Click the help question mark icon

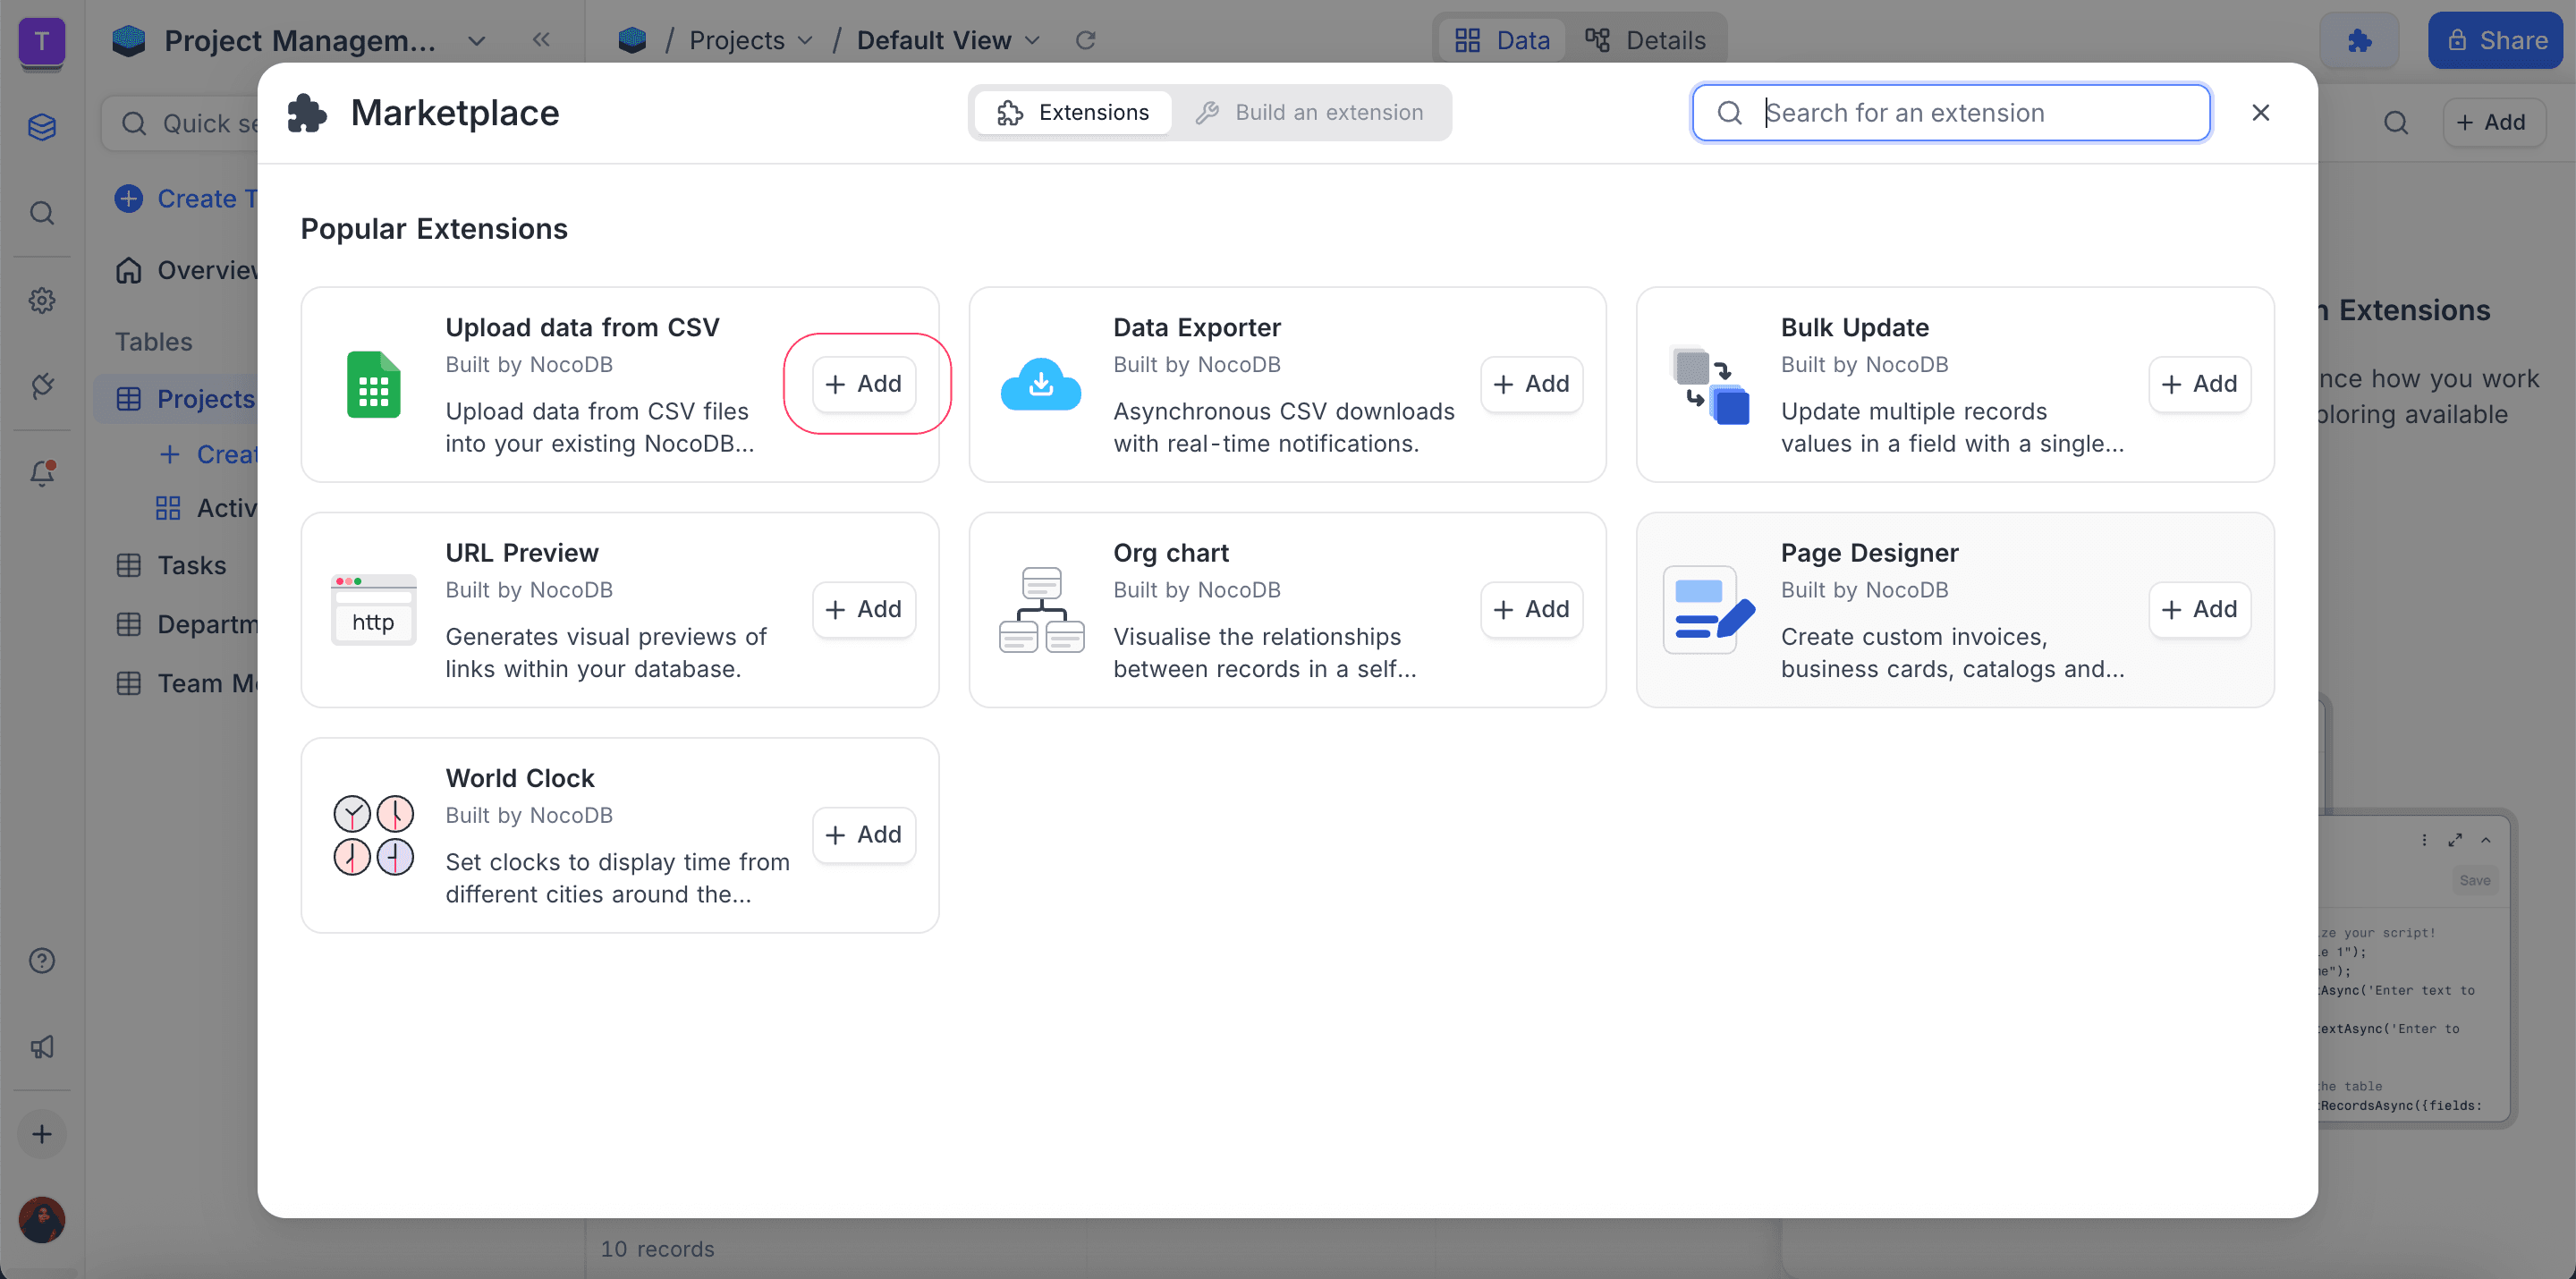42,960
